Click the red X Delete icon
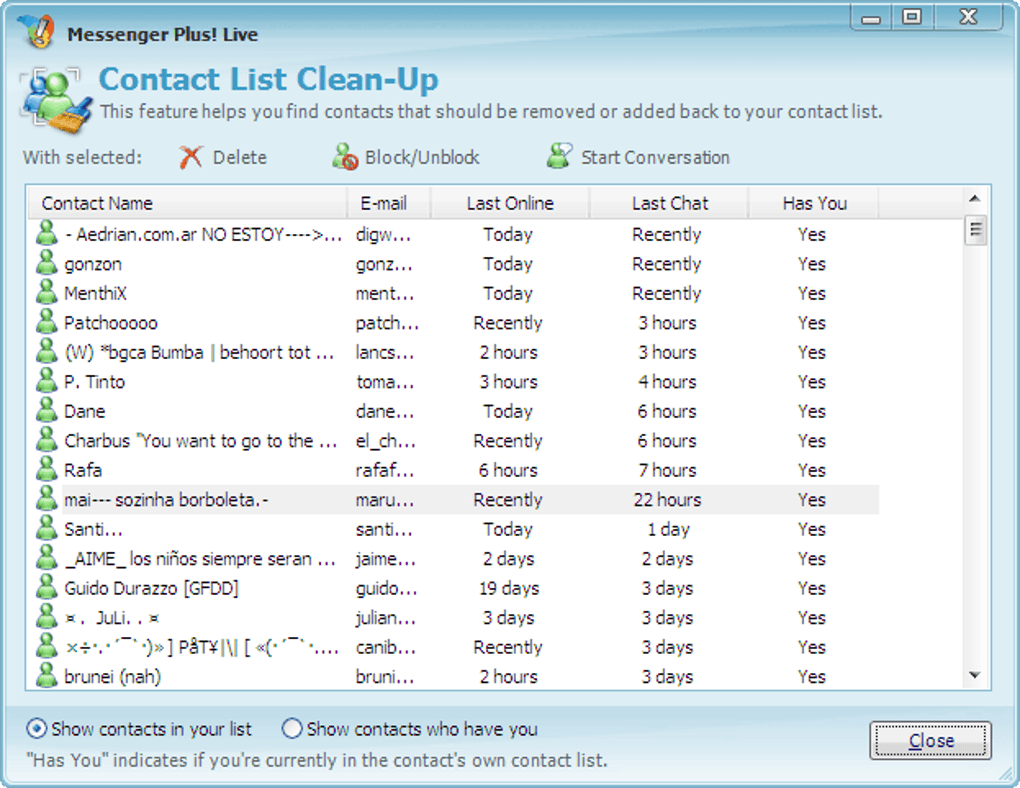The width and height of the screenshot is (1020, 788). point(191,157)
